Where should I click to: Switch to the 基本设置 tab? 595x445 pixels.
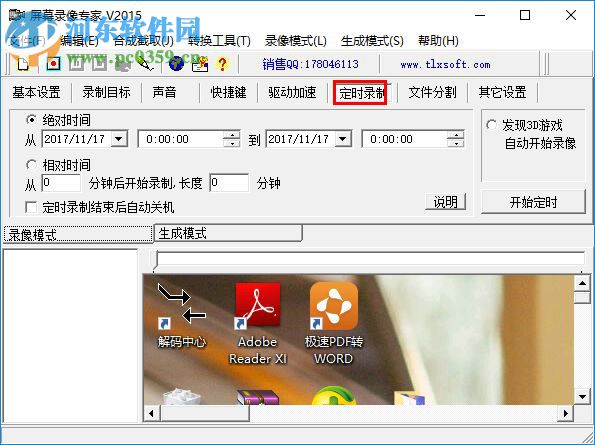pos(36,92)
